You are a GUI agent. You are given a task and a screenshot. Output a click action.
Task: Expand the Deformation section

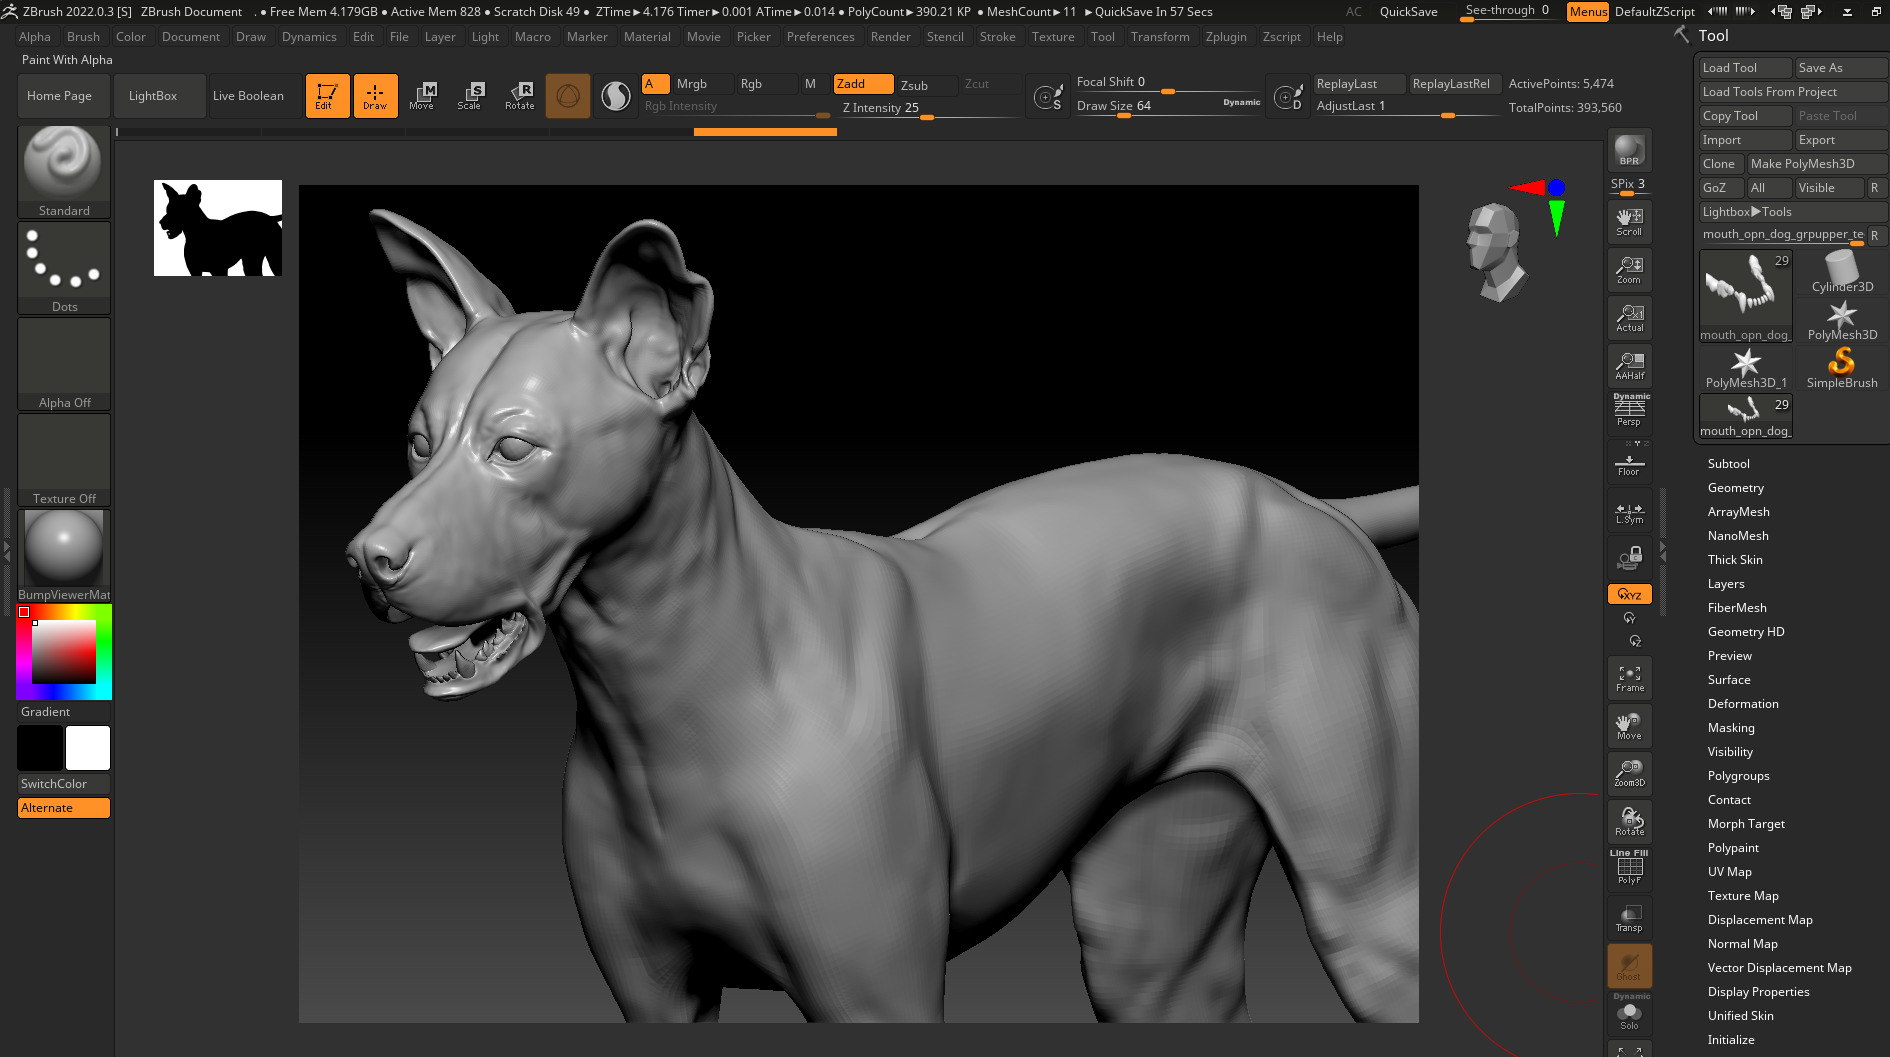pos(1742,704)
